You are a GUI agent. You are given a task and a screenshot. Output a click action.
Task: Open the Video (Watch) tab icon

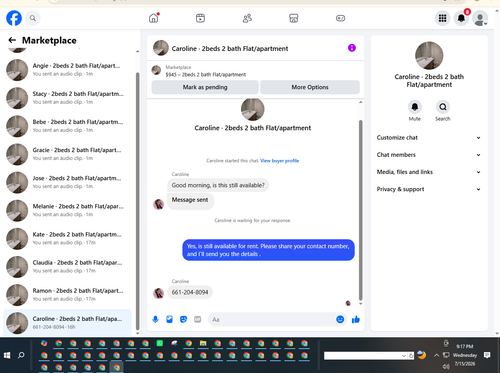tap(200, 18)
